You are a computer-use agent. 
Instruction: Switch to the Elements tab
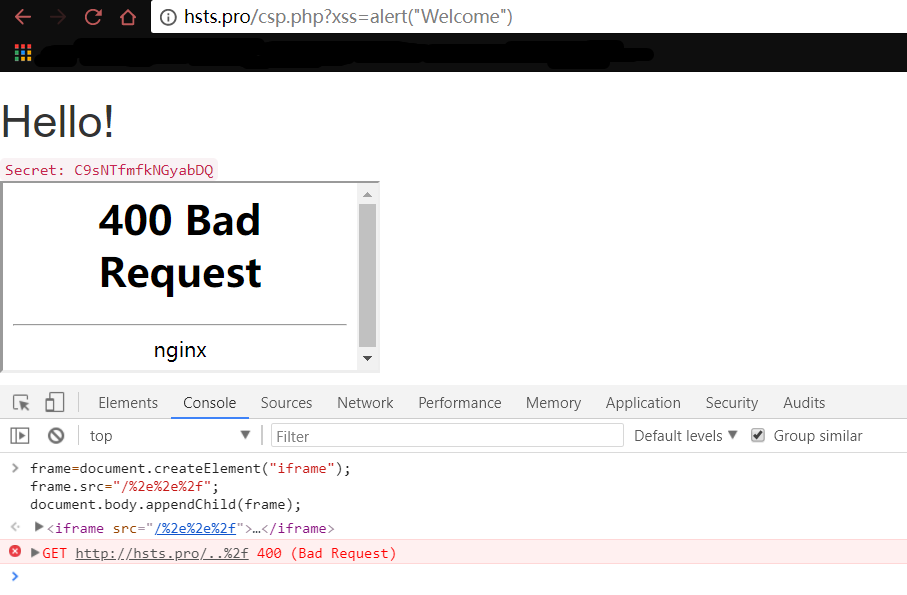(x=128, y=403)
